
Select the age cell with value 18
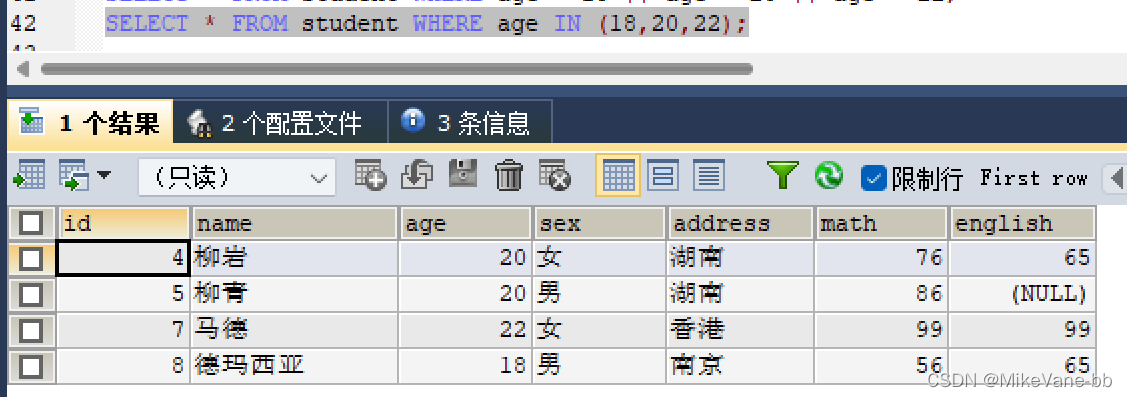(x=465, y=366)
